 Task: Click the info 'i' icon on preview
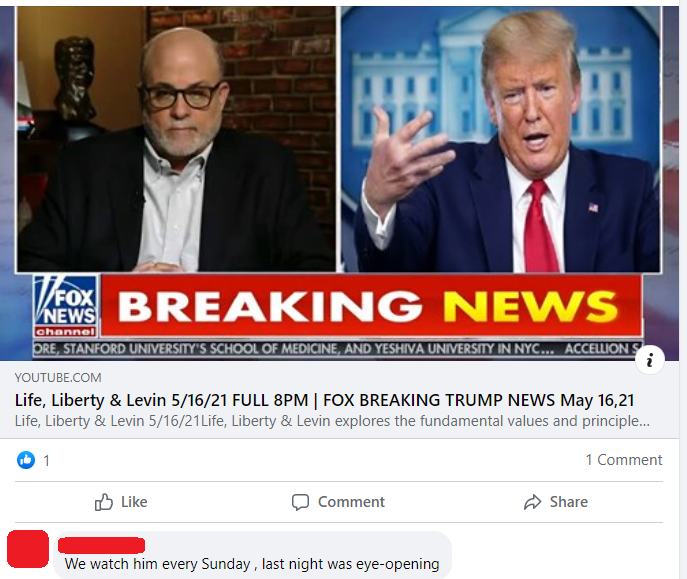[x=650, y=360]
